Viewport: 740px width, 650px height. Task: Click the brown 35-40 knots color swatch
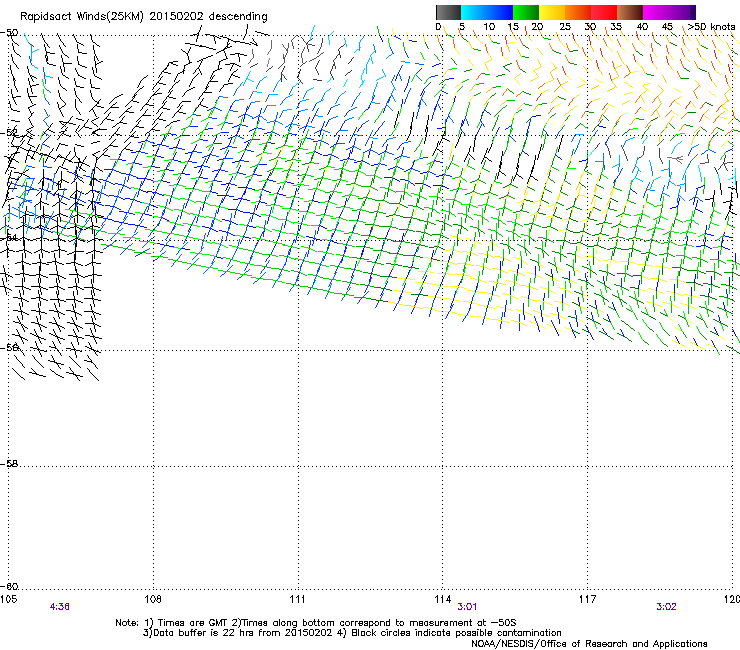630,12
